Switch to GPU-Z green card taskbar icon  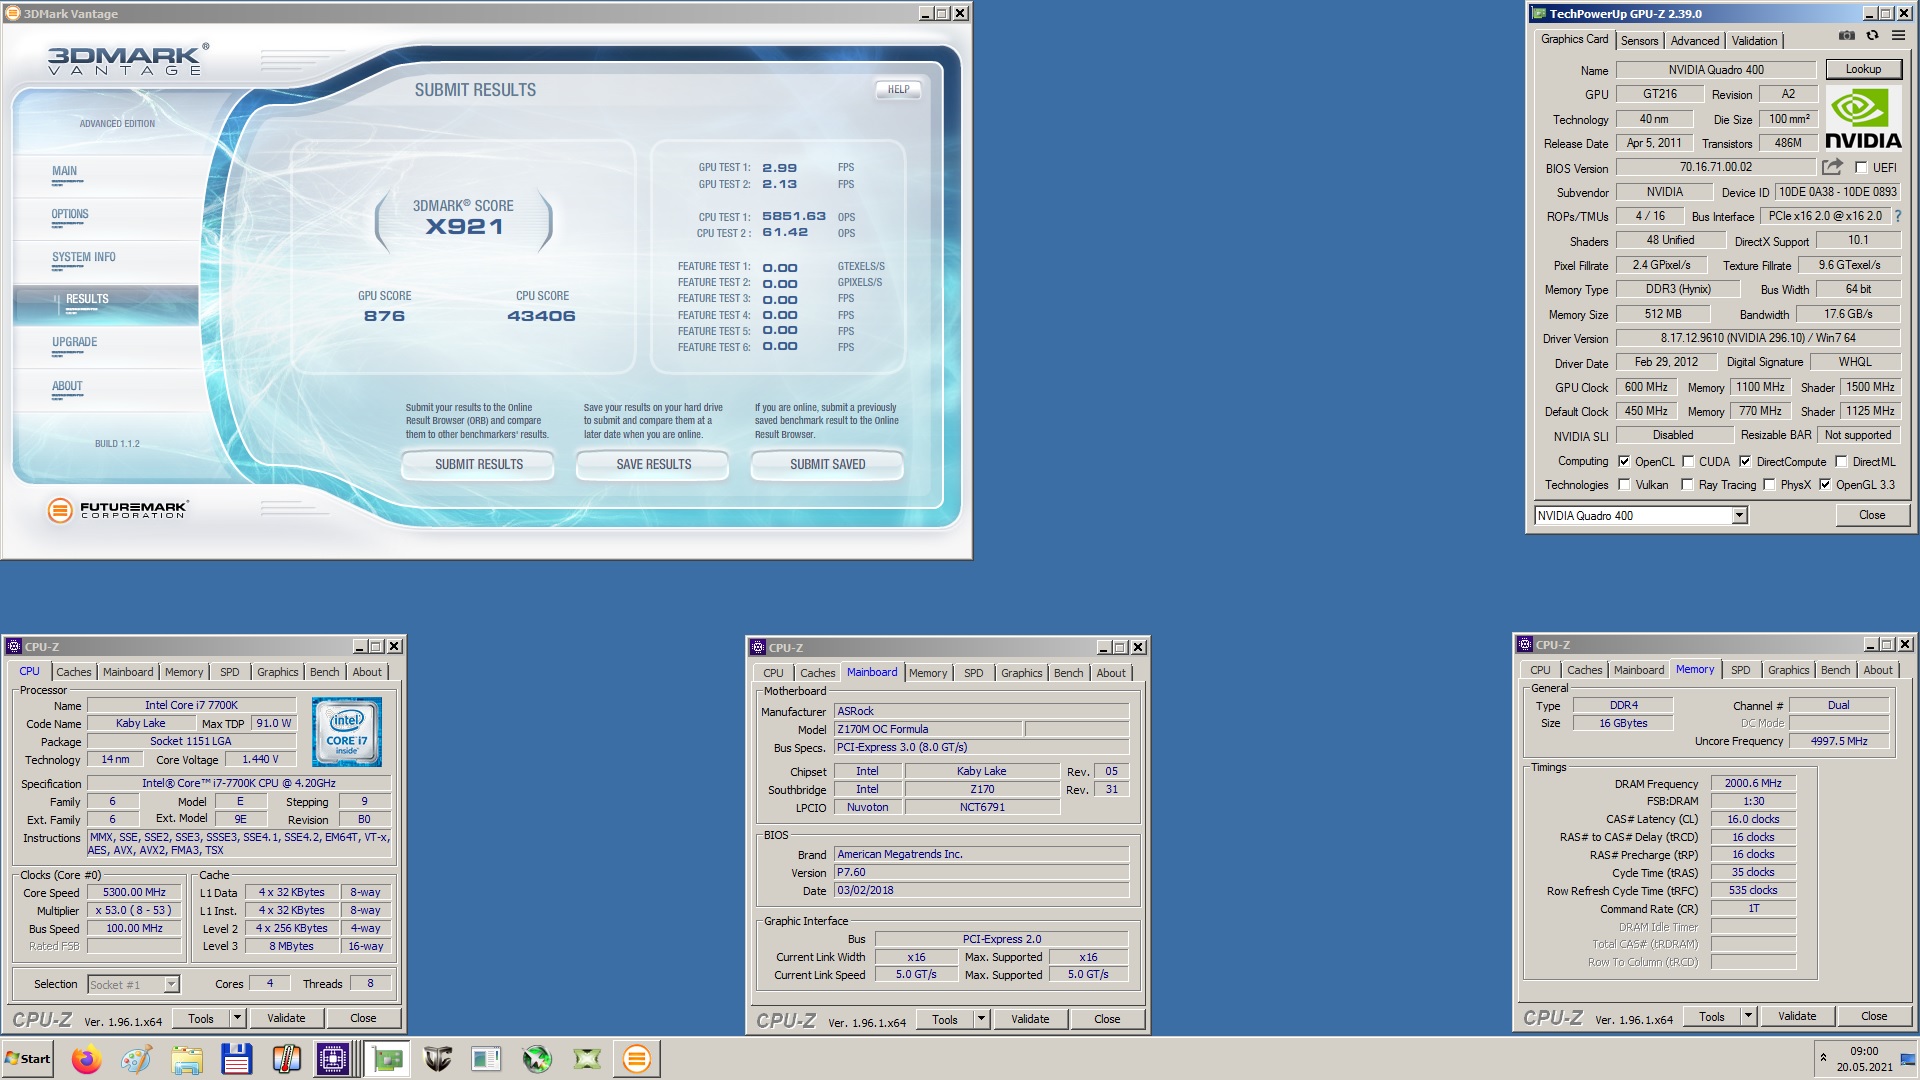coord(387,1059)
